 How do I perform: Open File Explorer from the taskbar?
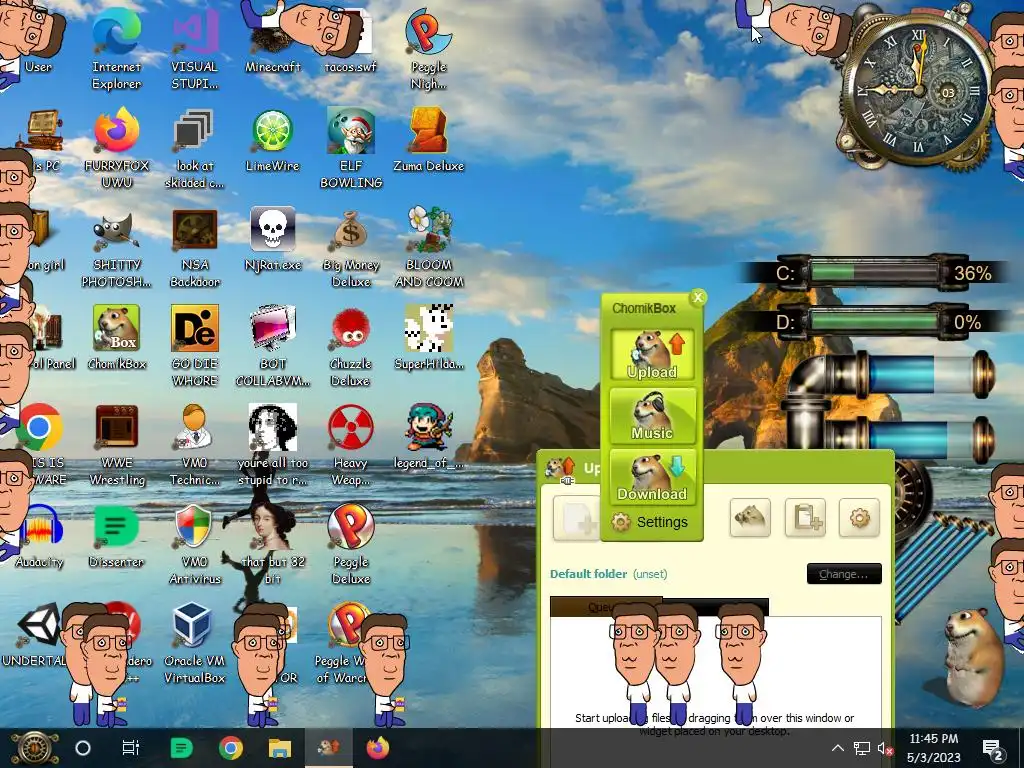tap(280, 748)
